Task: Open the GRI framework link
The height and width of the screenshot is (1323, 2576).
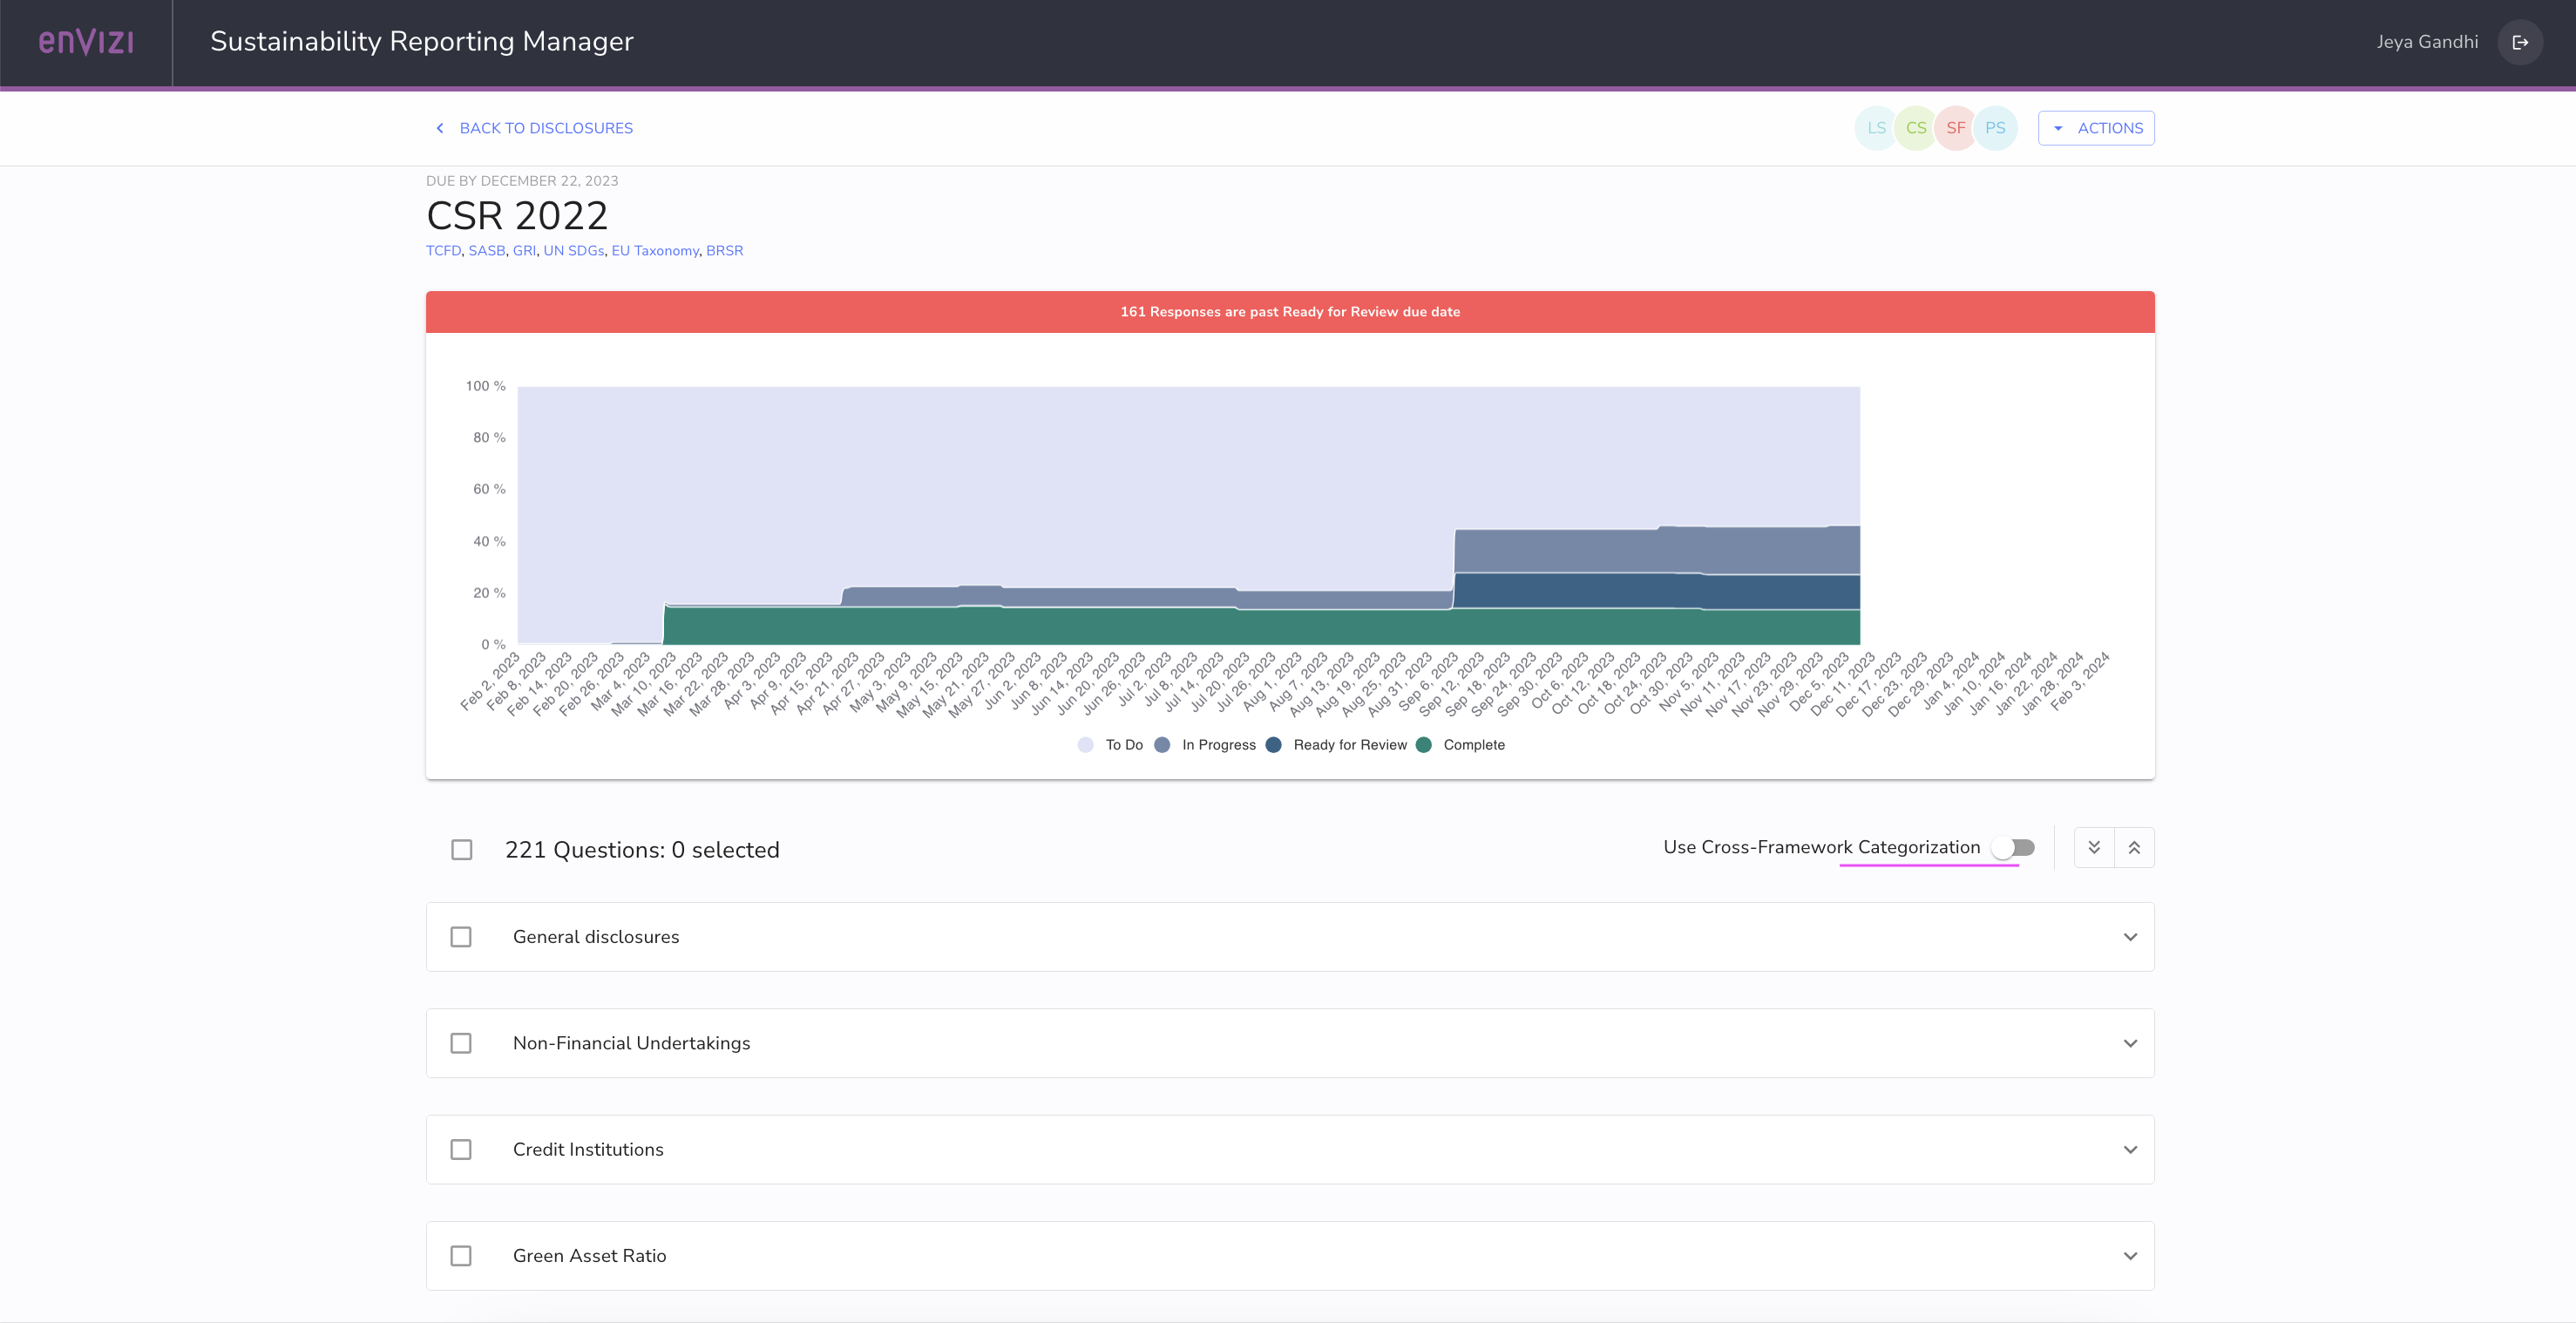Action: (524, 250)
